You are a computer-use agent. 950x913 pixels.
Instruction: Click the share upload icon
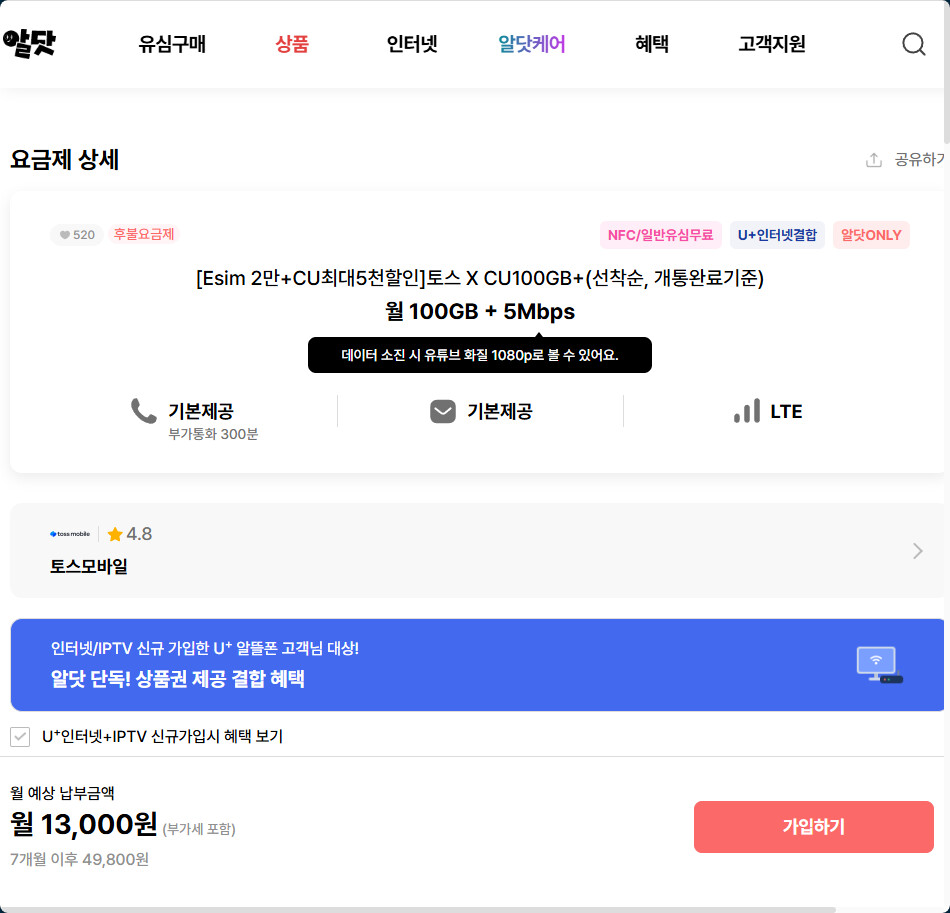click(x=874, y=160)
